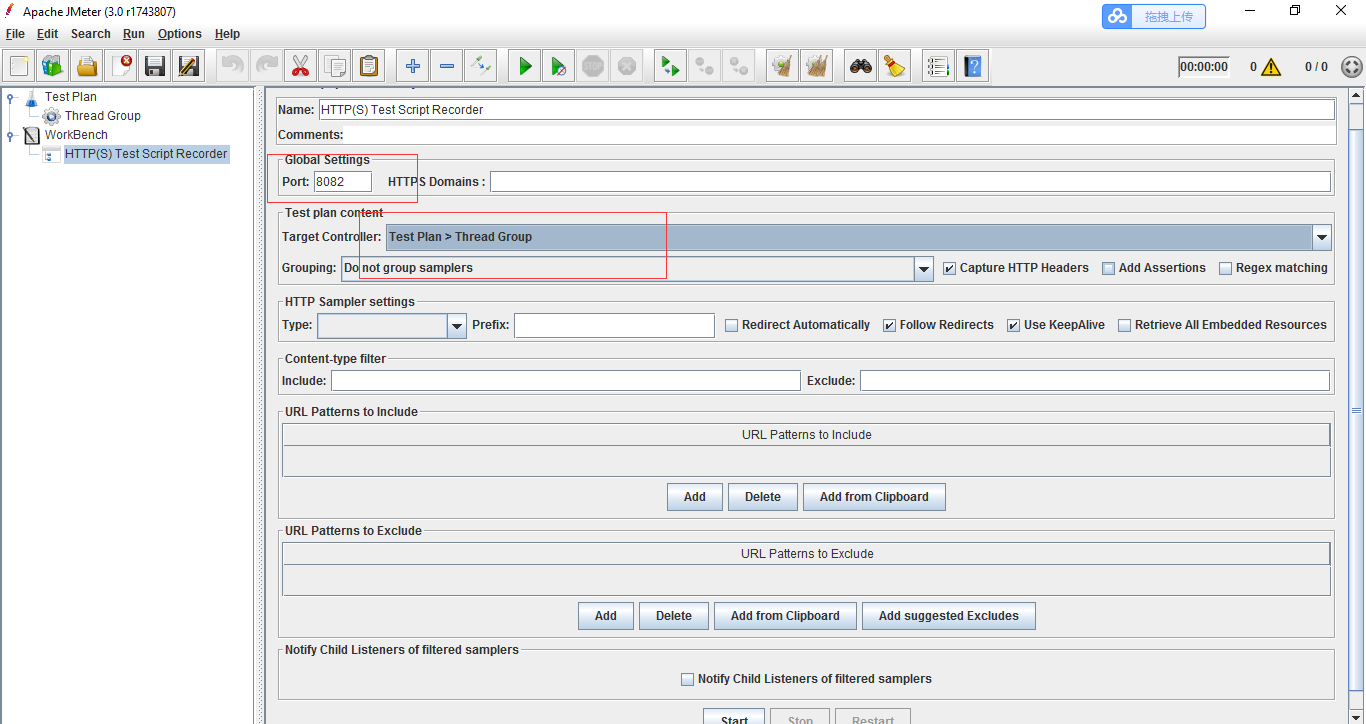This screenshot has width=1366, height=724.
Task: Click the yellow warning triangle log indicator
Action: [1271, 67]
